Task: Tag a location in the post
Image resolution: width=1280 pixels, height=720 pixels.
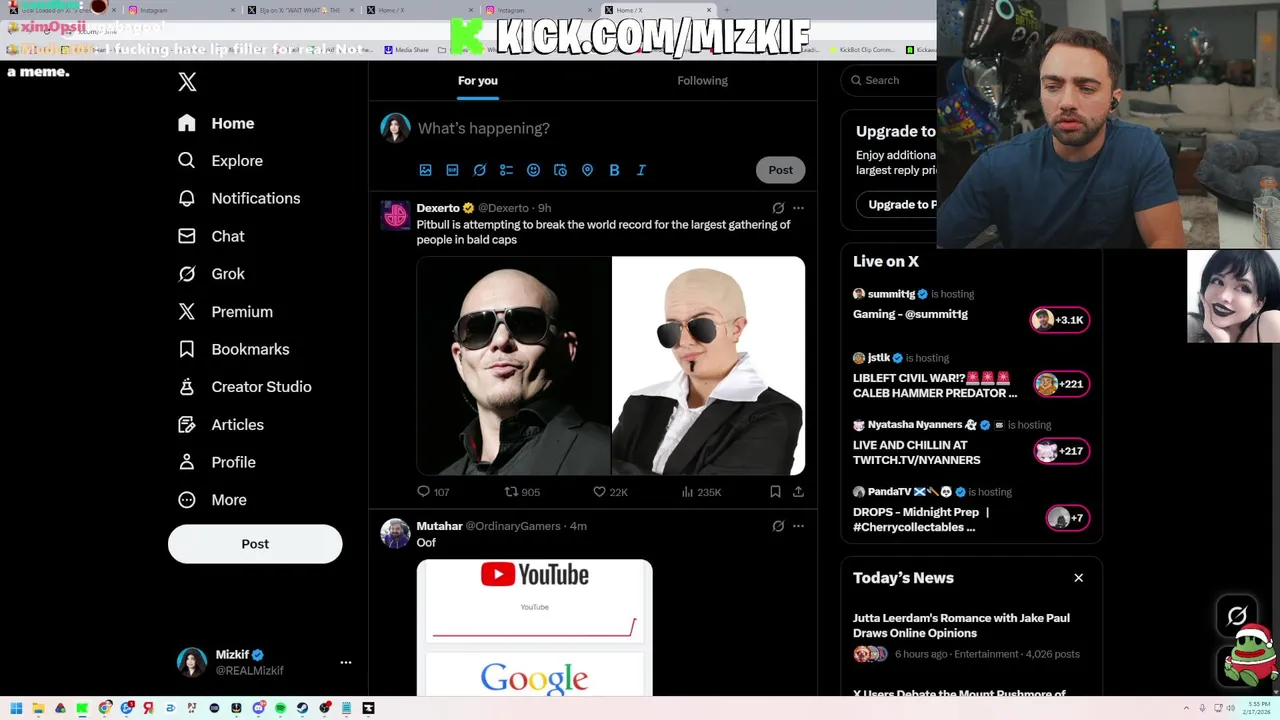Action: click(x=587, y=170)
